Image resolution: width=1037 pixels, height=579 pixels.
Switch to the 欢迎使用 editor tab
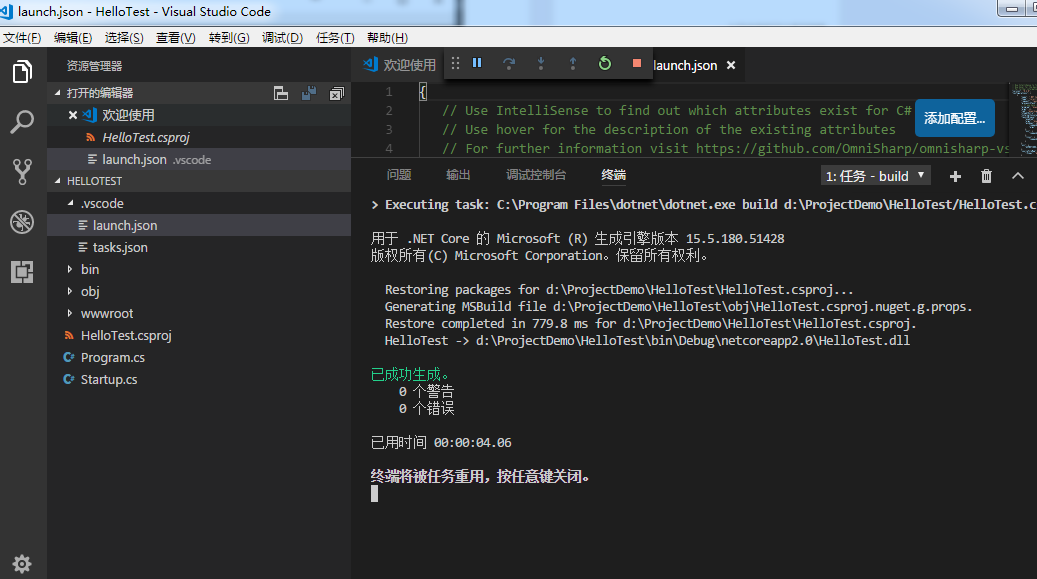pyautogui.click(x=399, y=65)
